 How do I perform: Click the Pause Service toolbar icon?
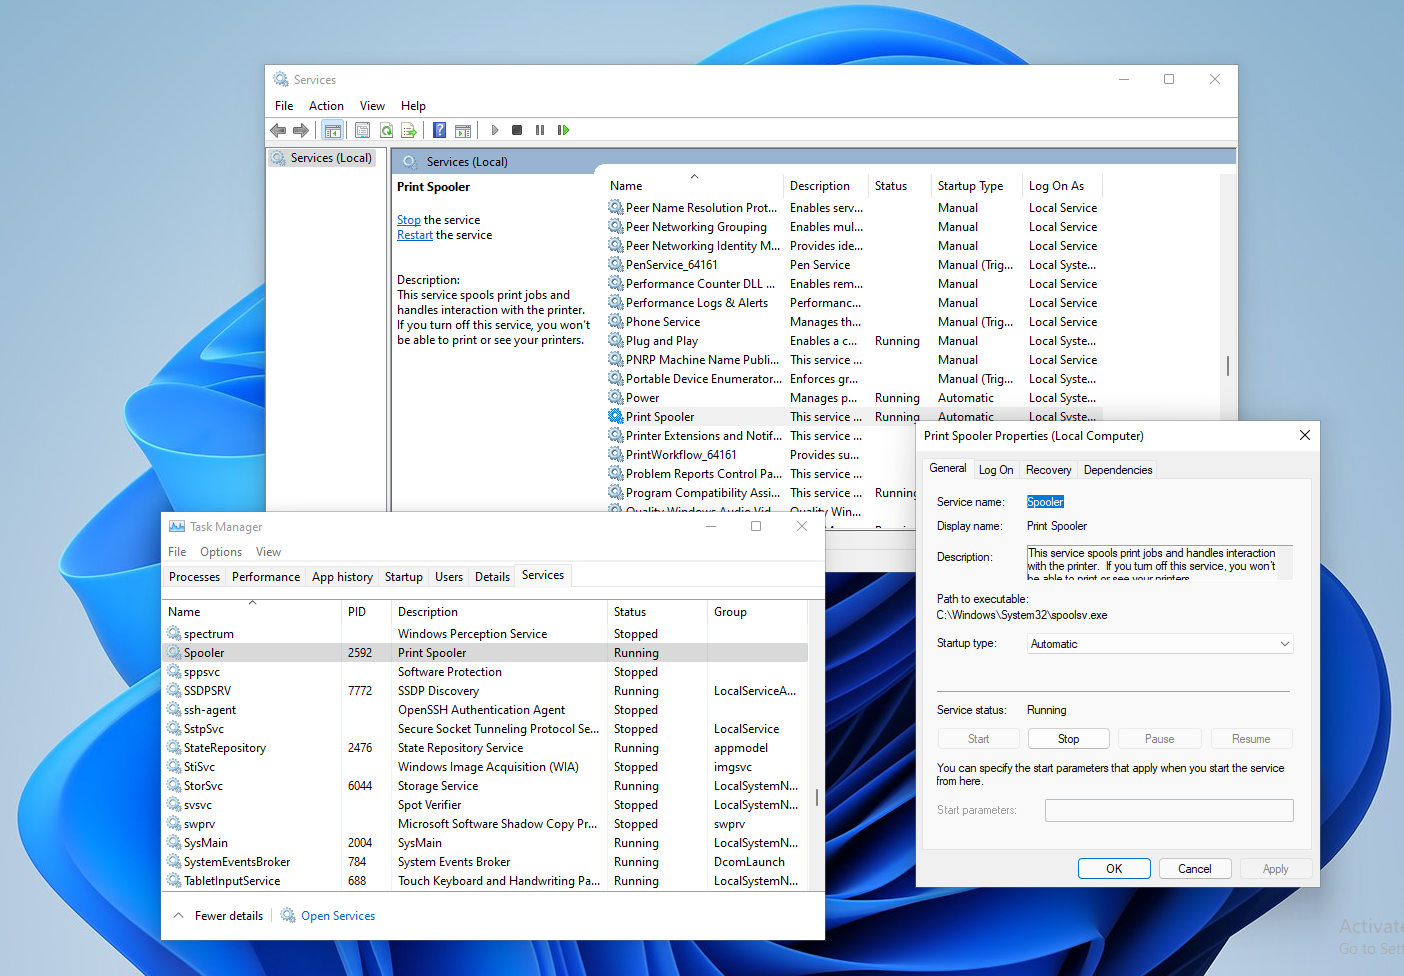(x=540, y=130)
